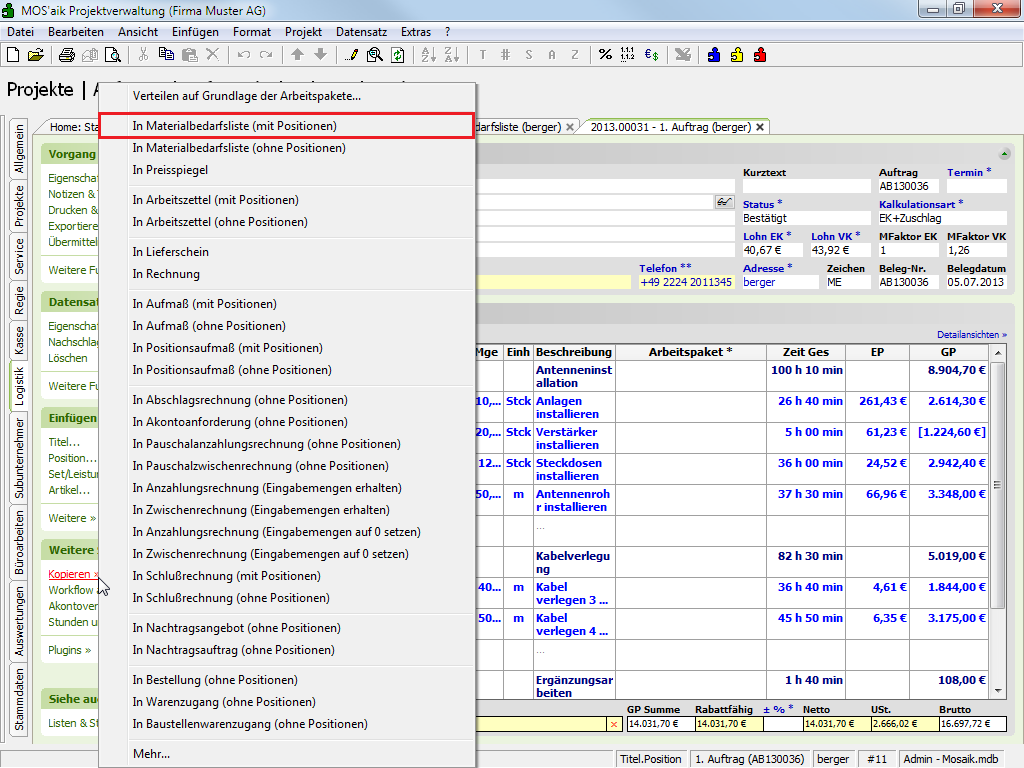Select In Materialbedarfsliste (mit Positionen)
1024x768 pixels.
click(287, 125)
